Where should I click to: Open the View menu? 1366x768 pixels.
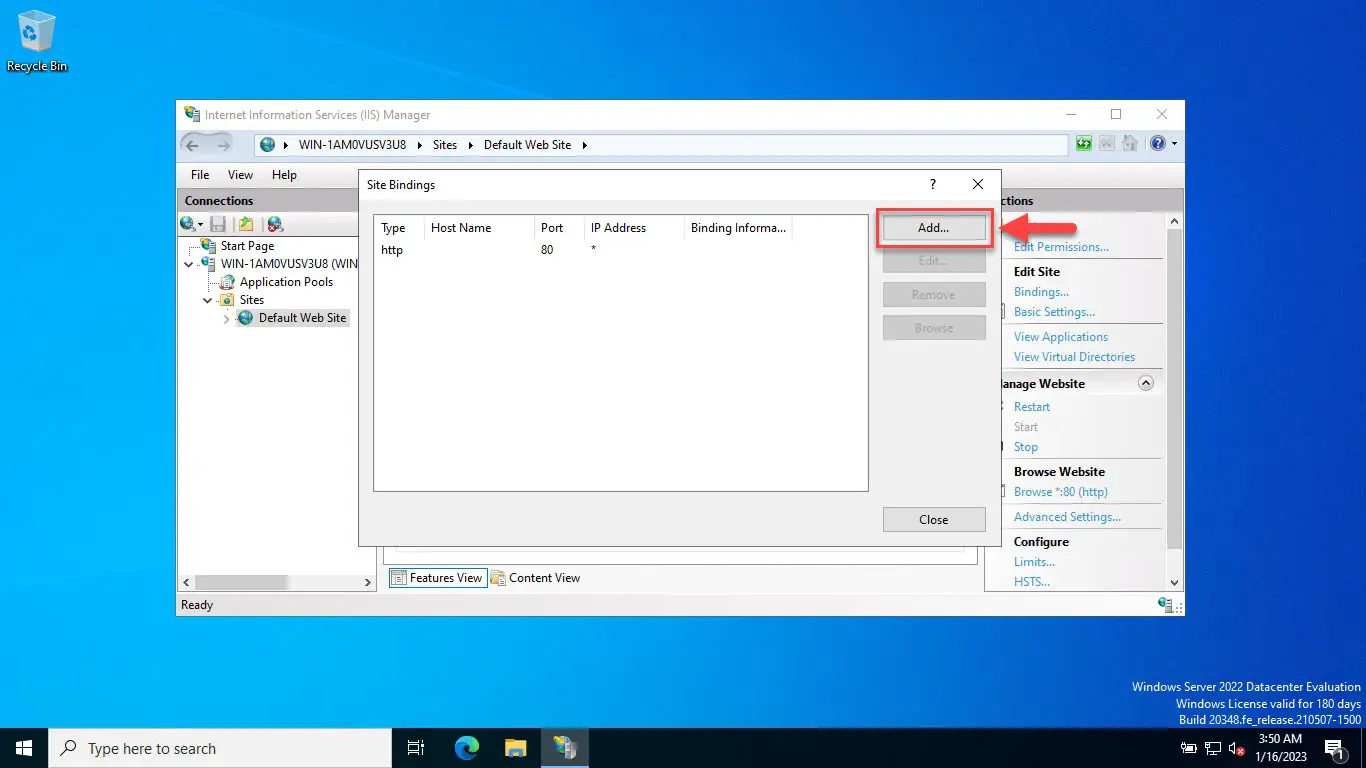240,175
